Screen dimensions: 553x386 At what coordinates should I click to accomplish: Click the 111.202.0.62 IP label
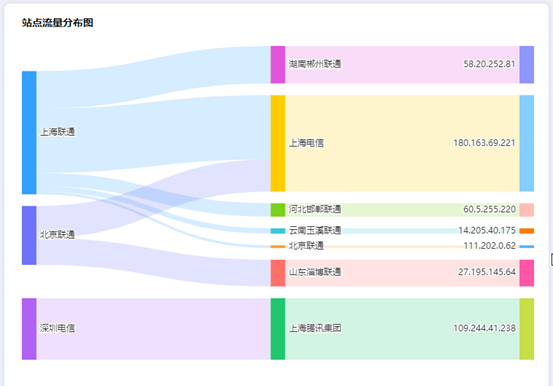(490, 246)
